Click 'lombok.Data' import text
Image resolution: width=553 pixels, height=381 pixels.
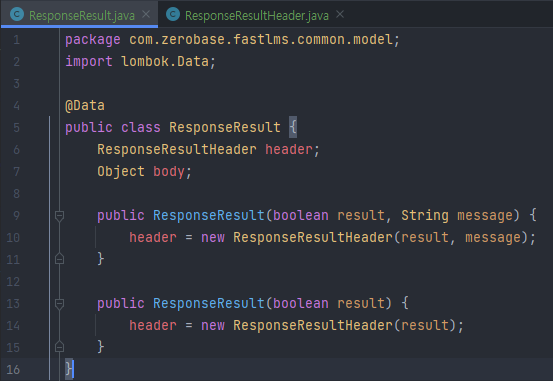tap(165, 61)
